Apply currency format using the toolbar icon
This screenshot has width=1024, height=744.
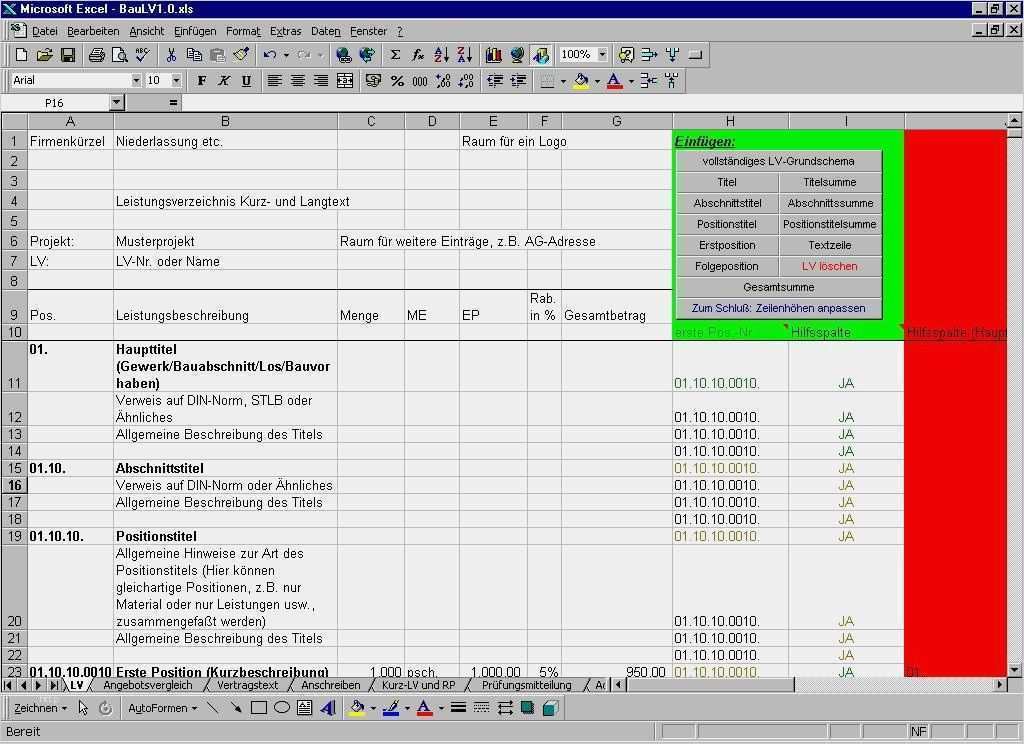click(x=374, y=81)
